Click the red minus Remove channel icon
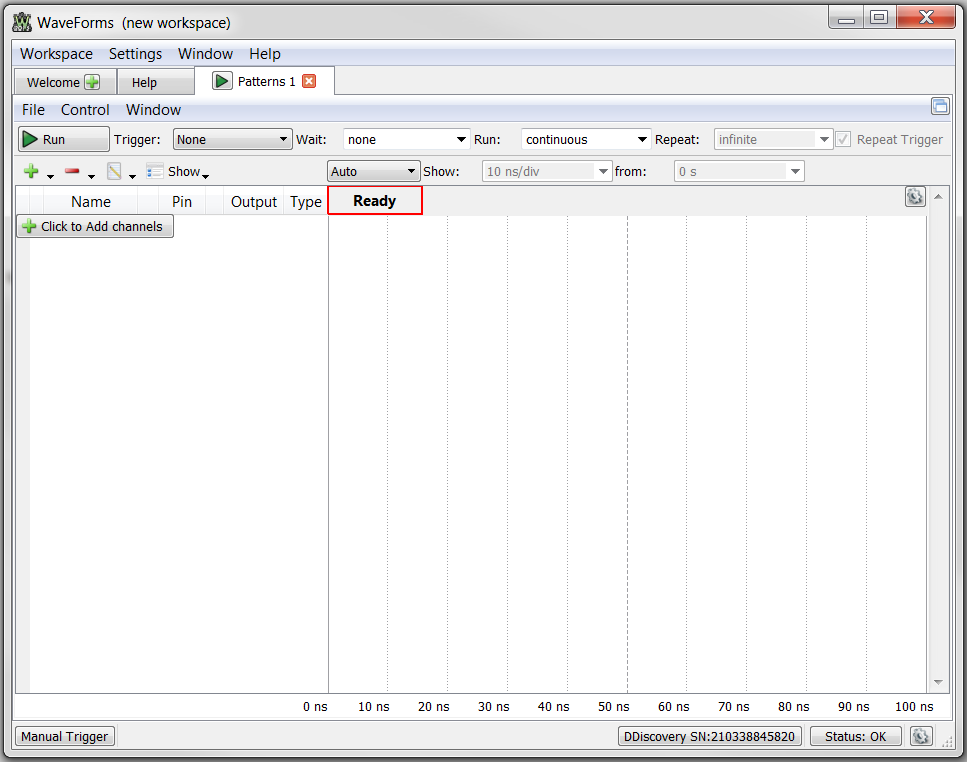The width and height of the screenshot is (967, 762). (72, 171)
